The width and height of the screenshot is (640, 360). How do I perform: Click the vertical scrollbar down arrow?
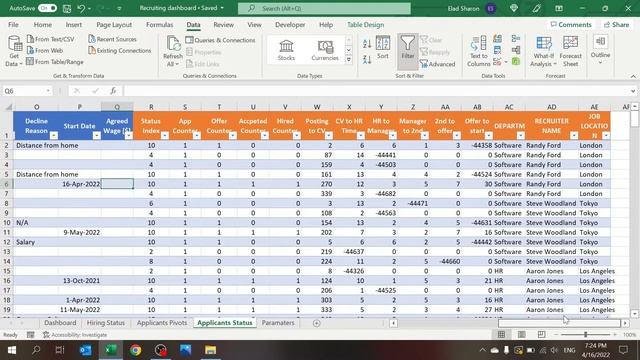[634, 314]
